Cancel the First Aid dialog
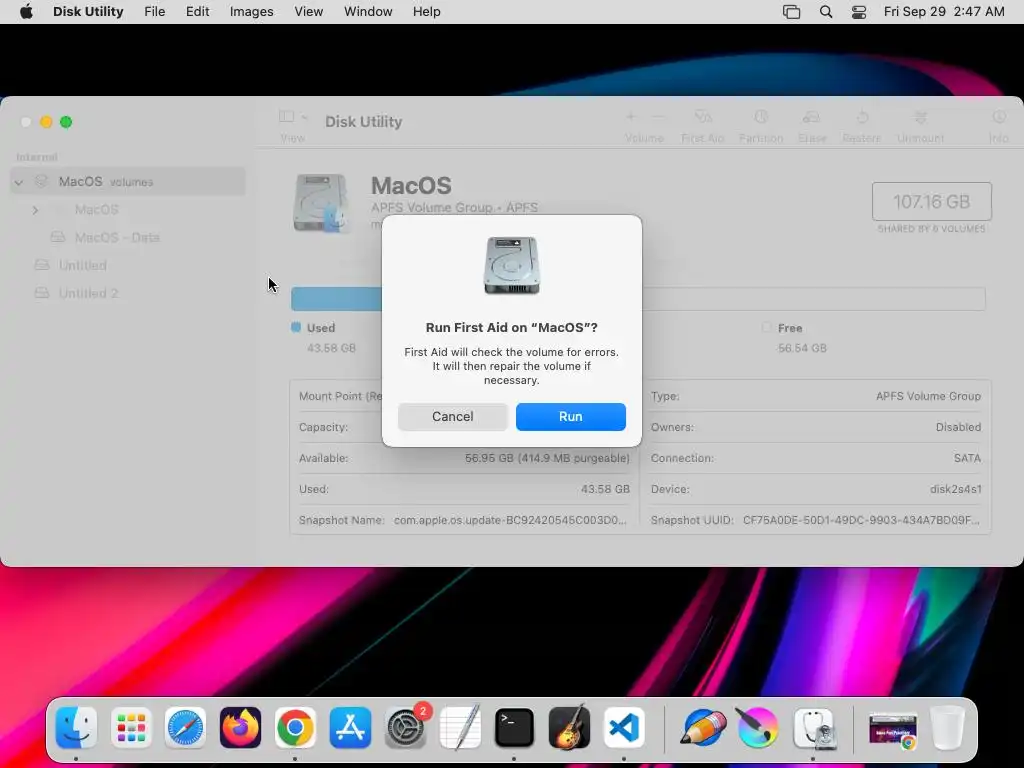1024x768 pixels. pos(453,417)
